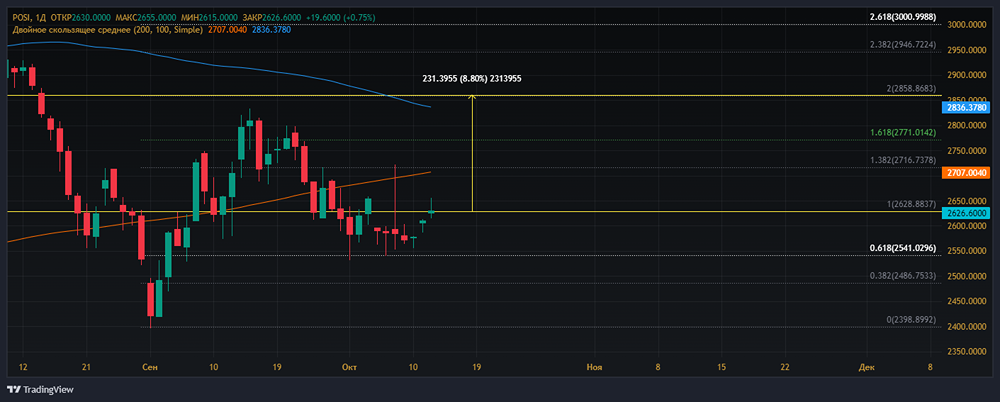
Task: Select the 231.3955 (8.80%) measurement label
Action: coord(472,78)
